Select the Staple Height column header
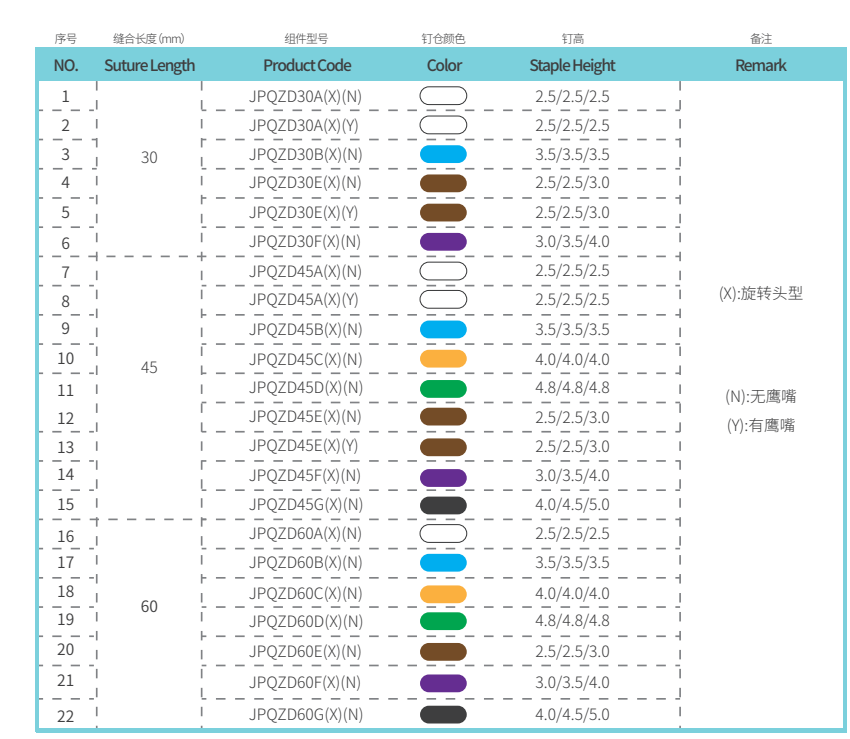 pos(572,65)
